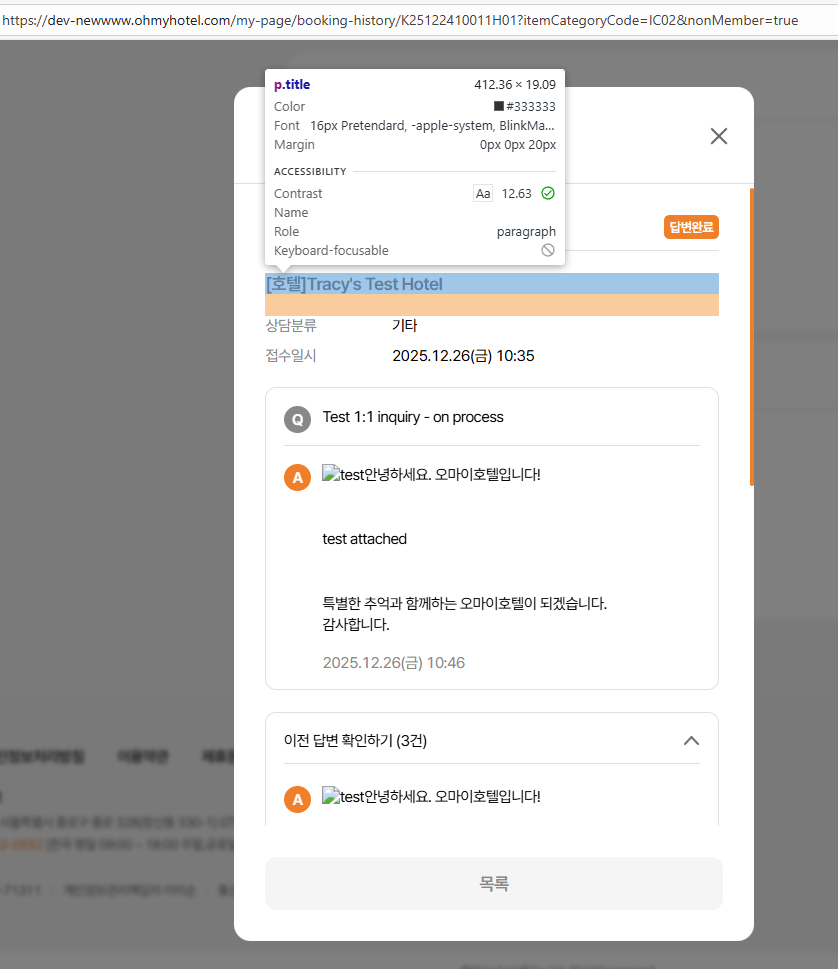Click the text 감사합니다.
The height and width of the screenshot is (969, 838).
pyautogui.click(x=356, y=624)
